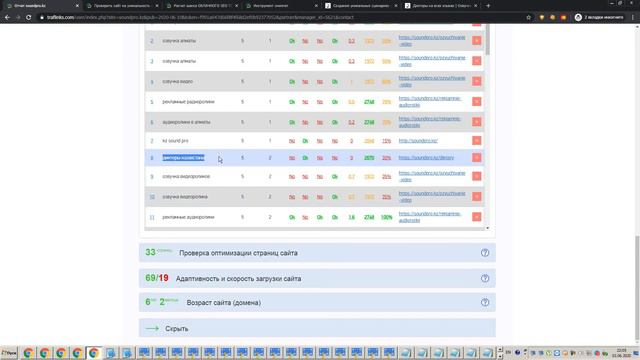Bookmark this page with the star icon

coord(529,17)
